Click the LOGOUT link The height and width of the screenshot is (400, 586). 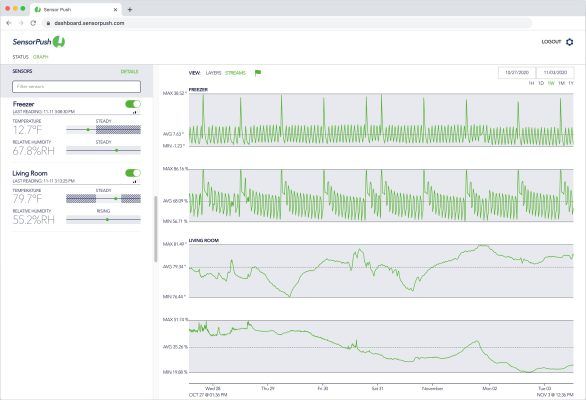[552, 42]
